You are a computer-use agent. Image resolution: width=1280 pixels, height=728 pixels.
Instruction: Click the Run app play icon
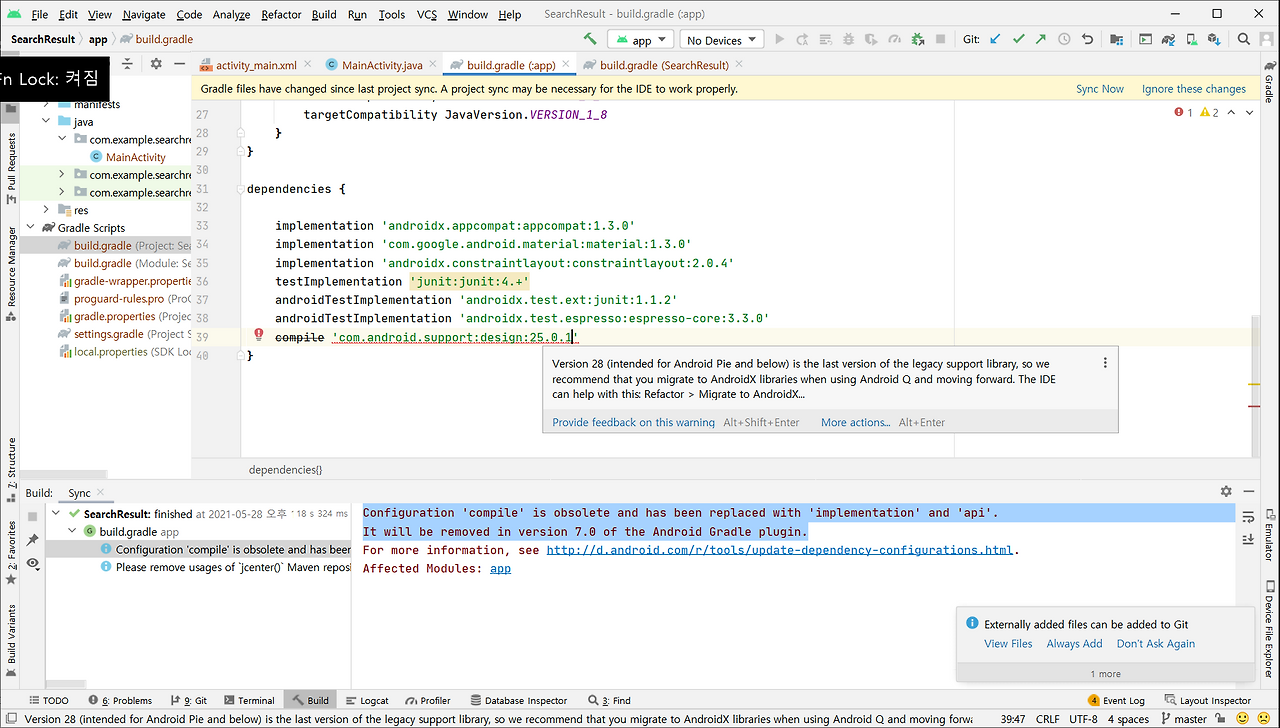click(779, 40)
